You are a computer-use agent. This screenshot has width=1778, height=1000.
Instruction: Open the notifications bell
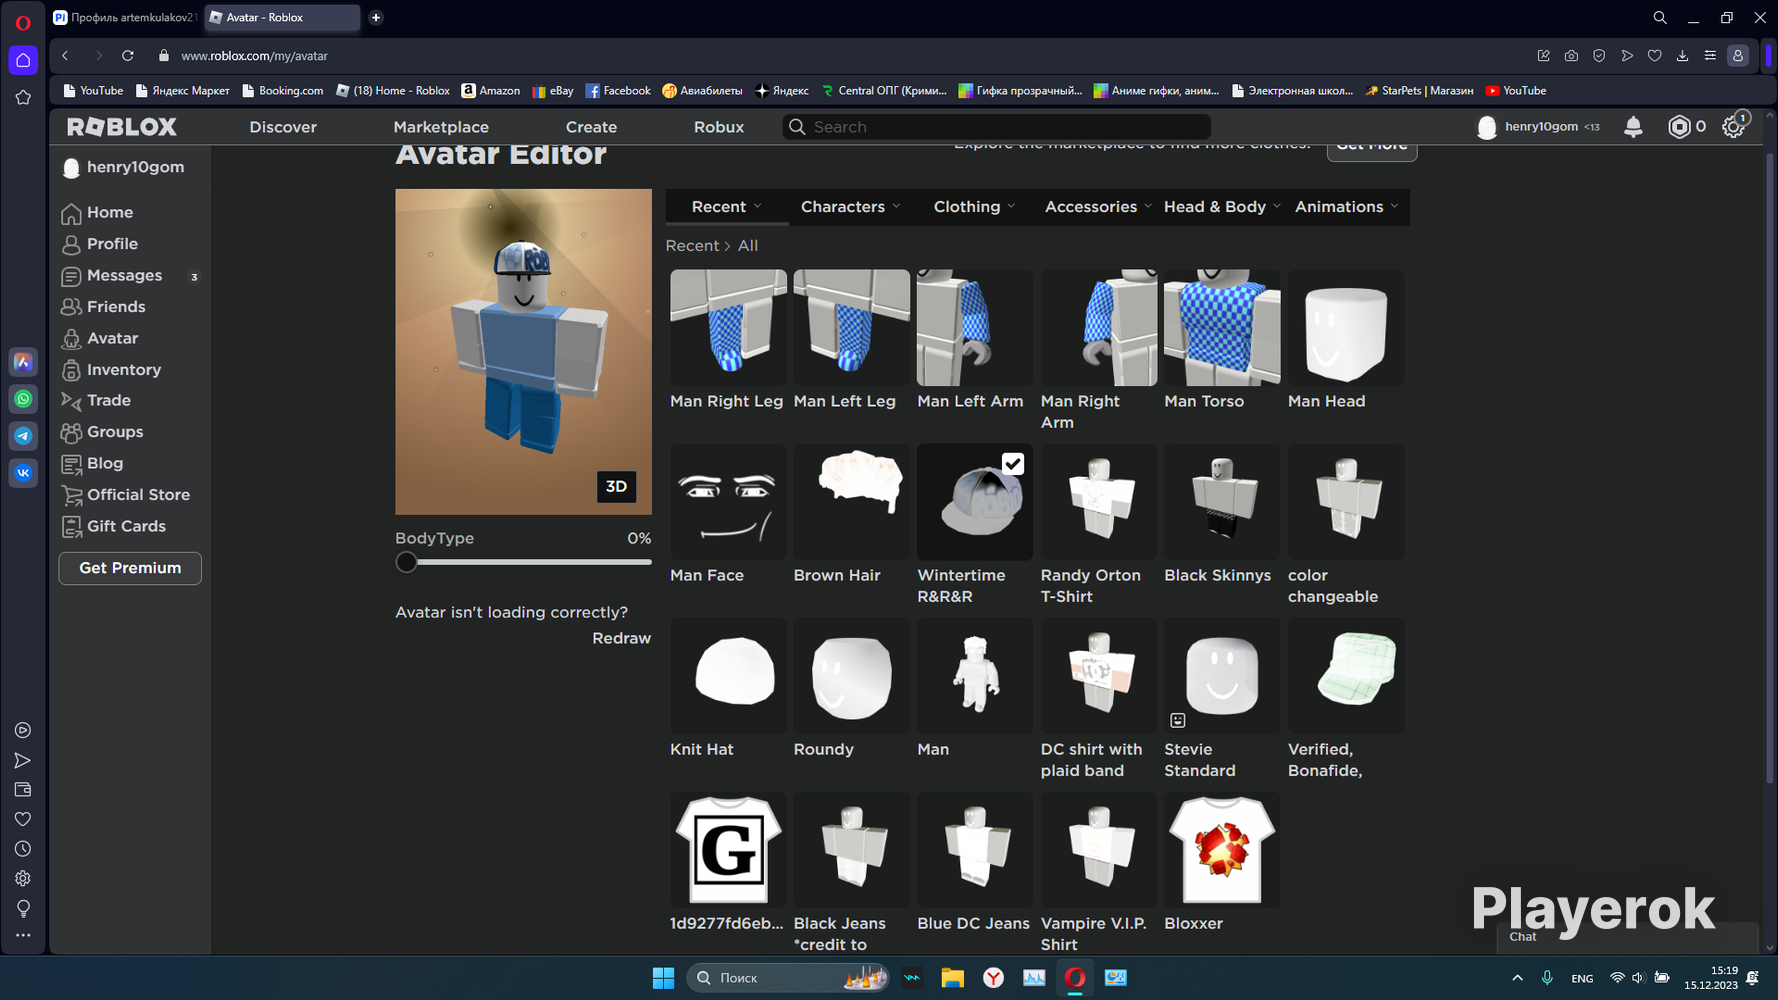click(1633, 127)
